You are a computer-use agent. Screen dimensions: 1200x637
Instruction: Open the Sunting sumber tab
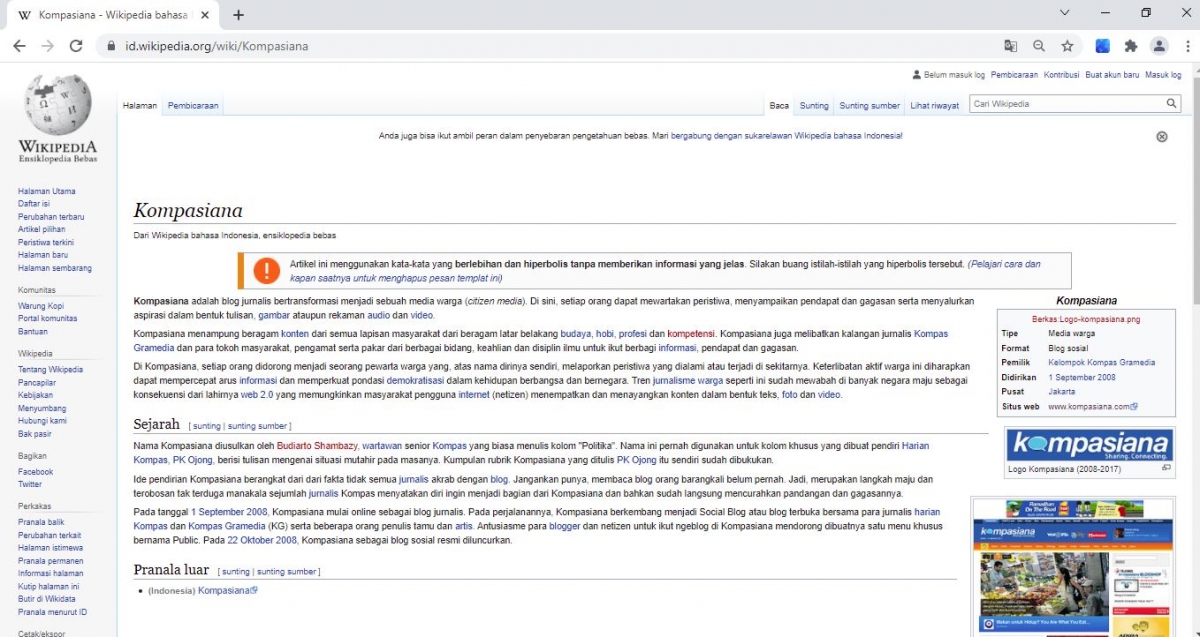(869, 105)
